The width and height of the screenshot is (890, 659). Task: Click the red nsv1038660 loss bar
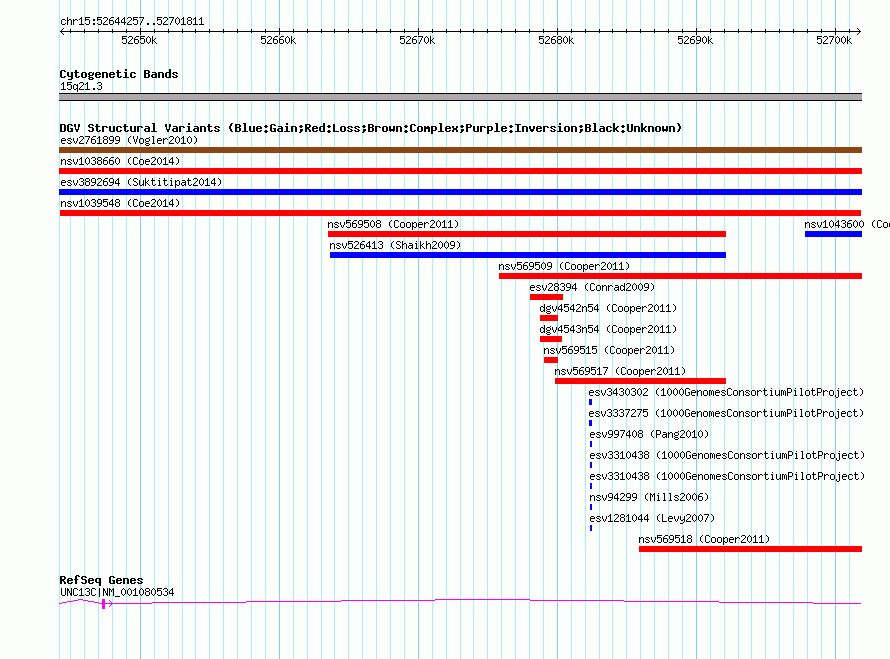click(460, 171)
